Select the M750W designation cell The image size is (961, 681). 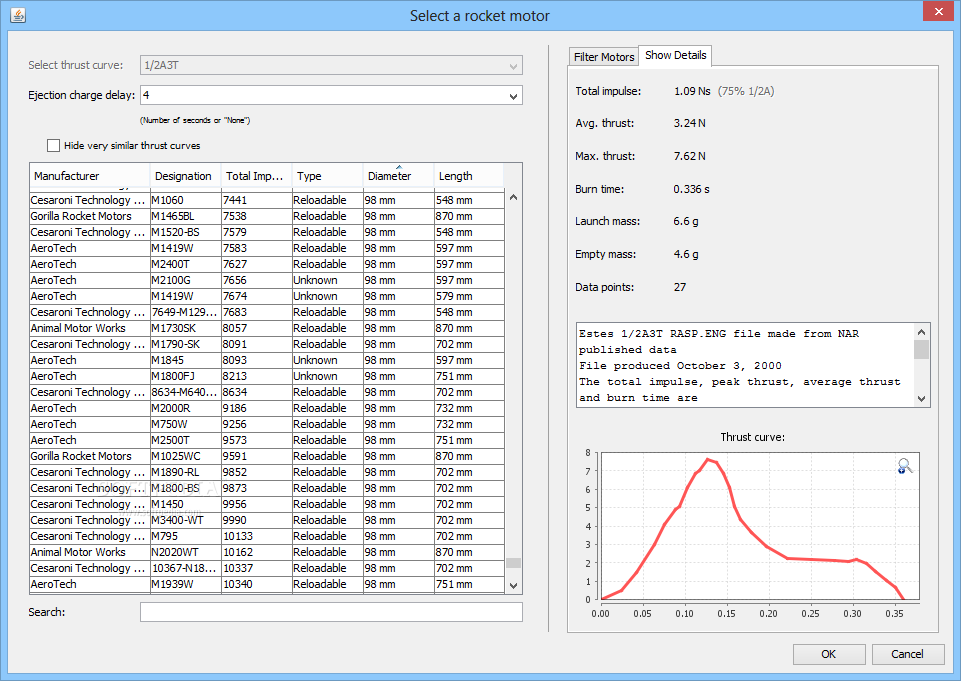(186, 424)
